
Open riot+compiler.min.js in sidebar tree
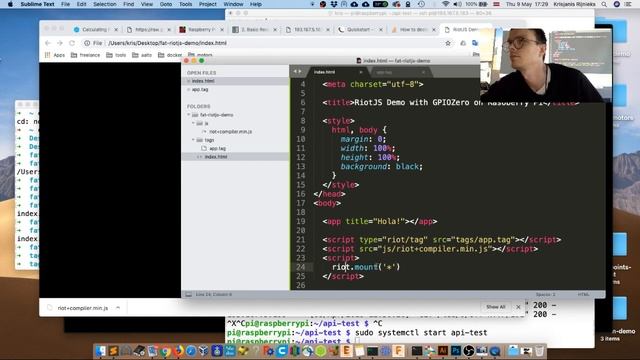[x=230, y=131]
